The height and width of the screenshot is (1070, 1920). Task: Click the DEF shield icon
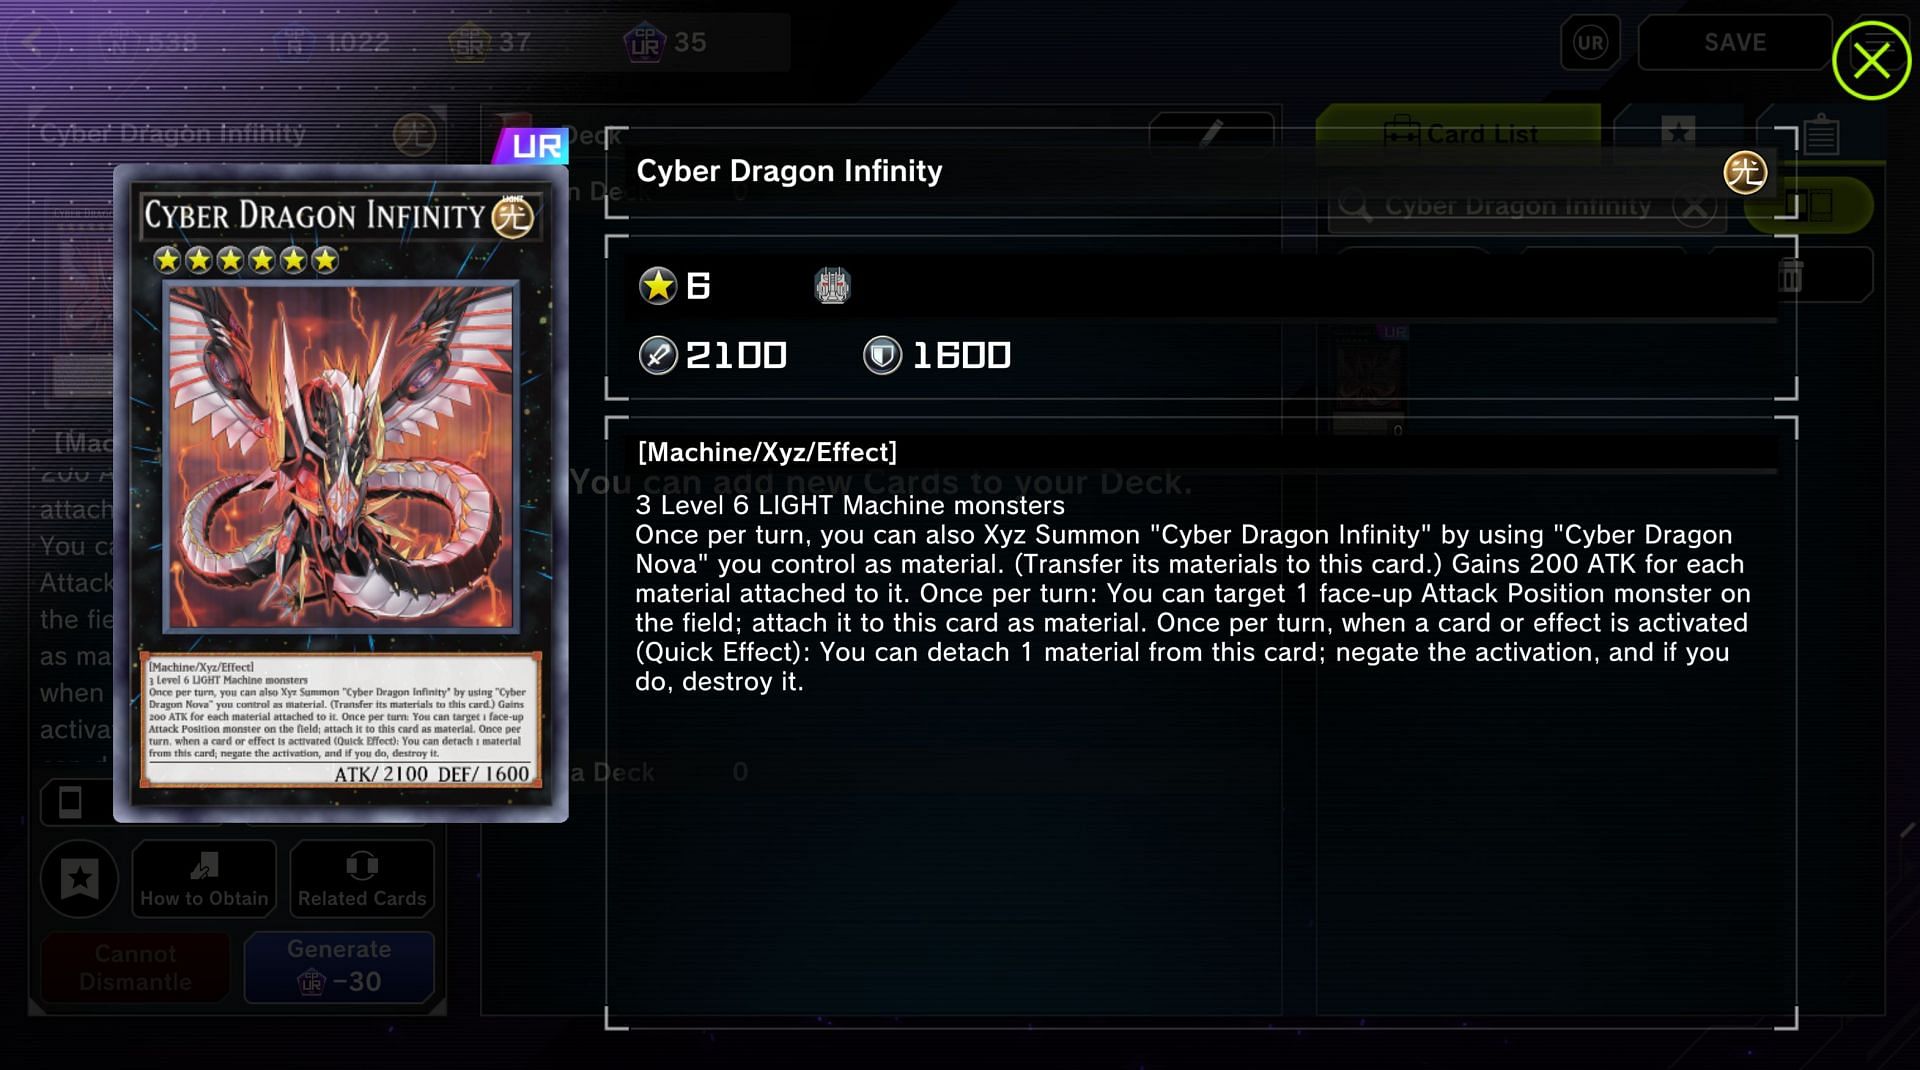(x=882, y=355)
